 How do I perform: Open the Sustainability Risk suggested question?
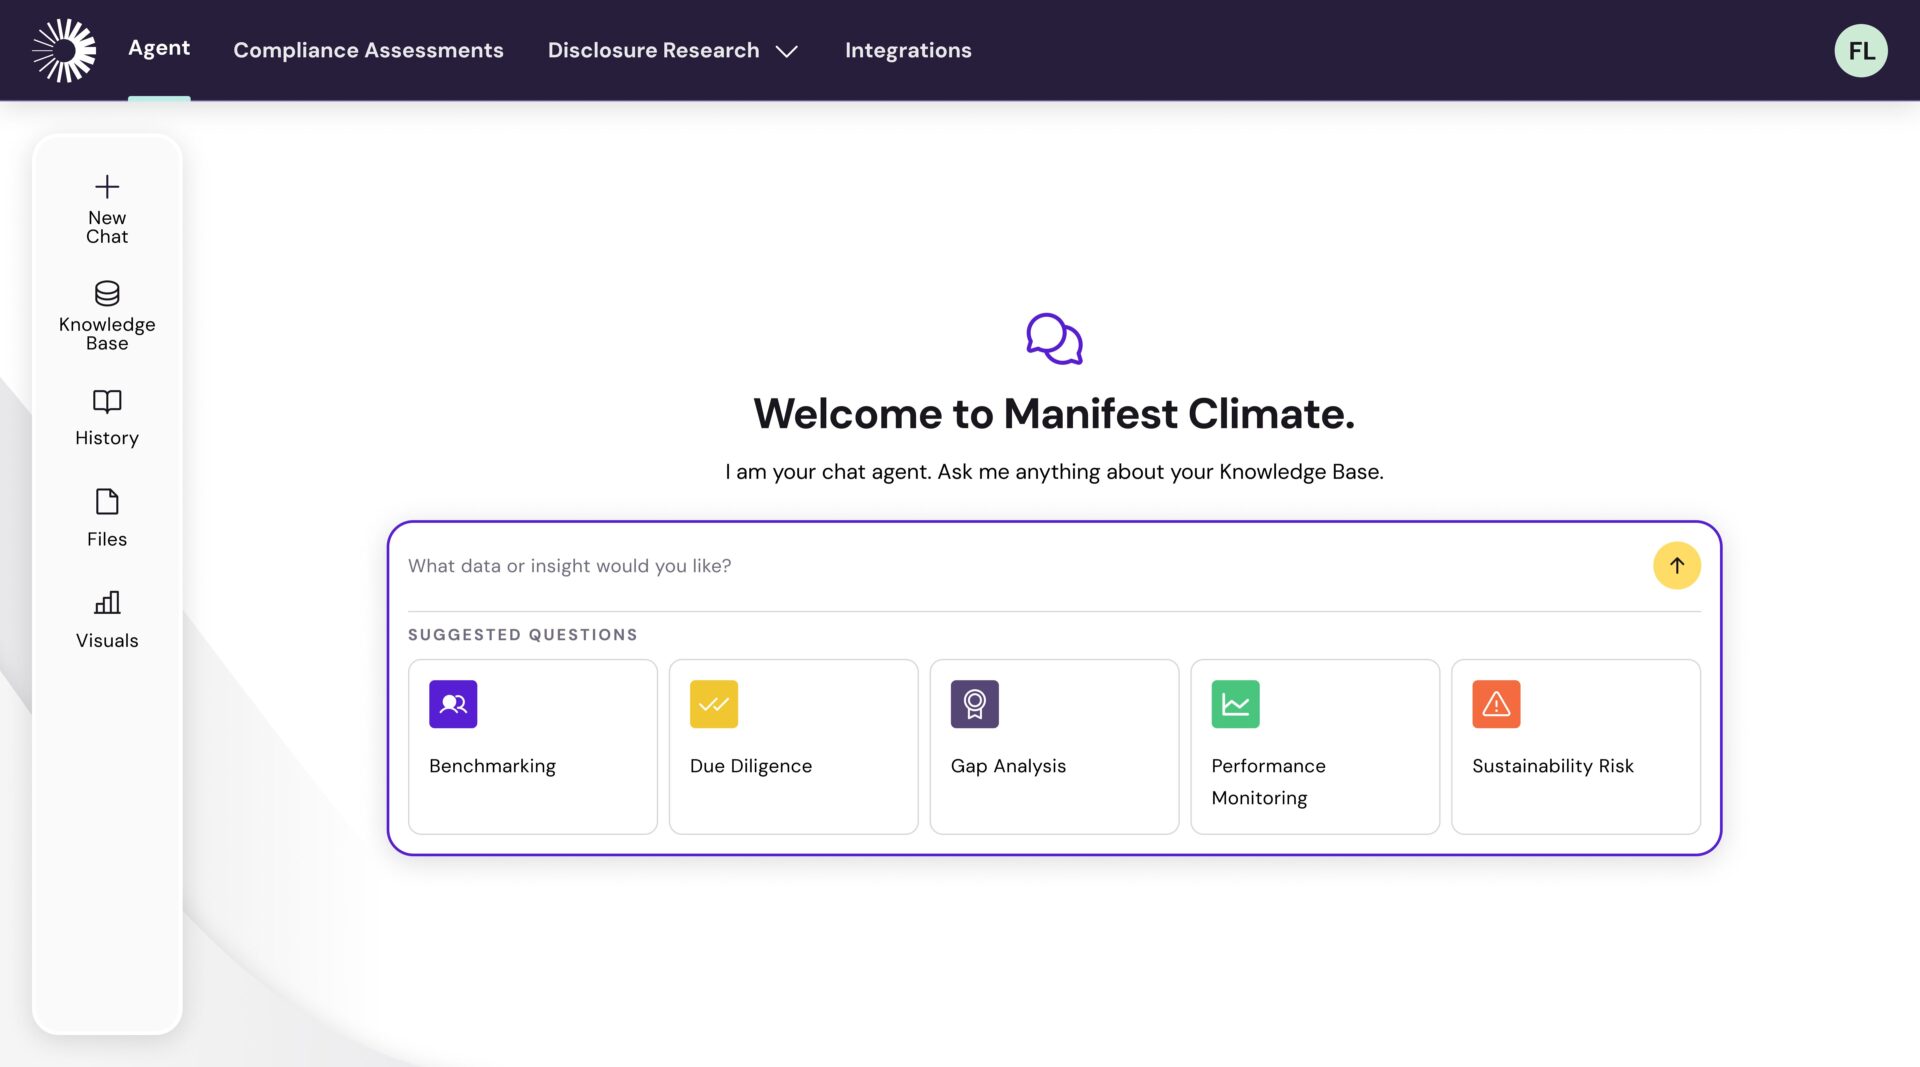1575,746
